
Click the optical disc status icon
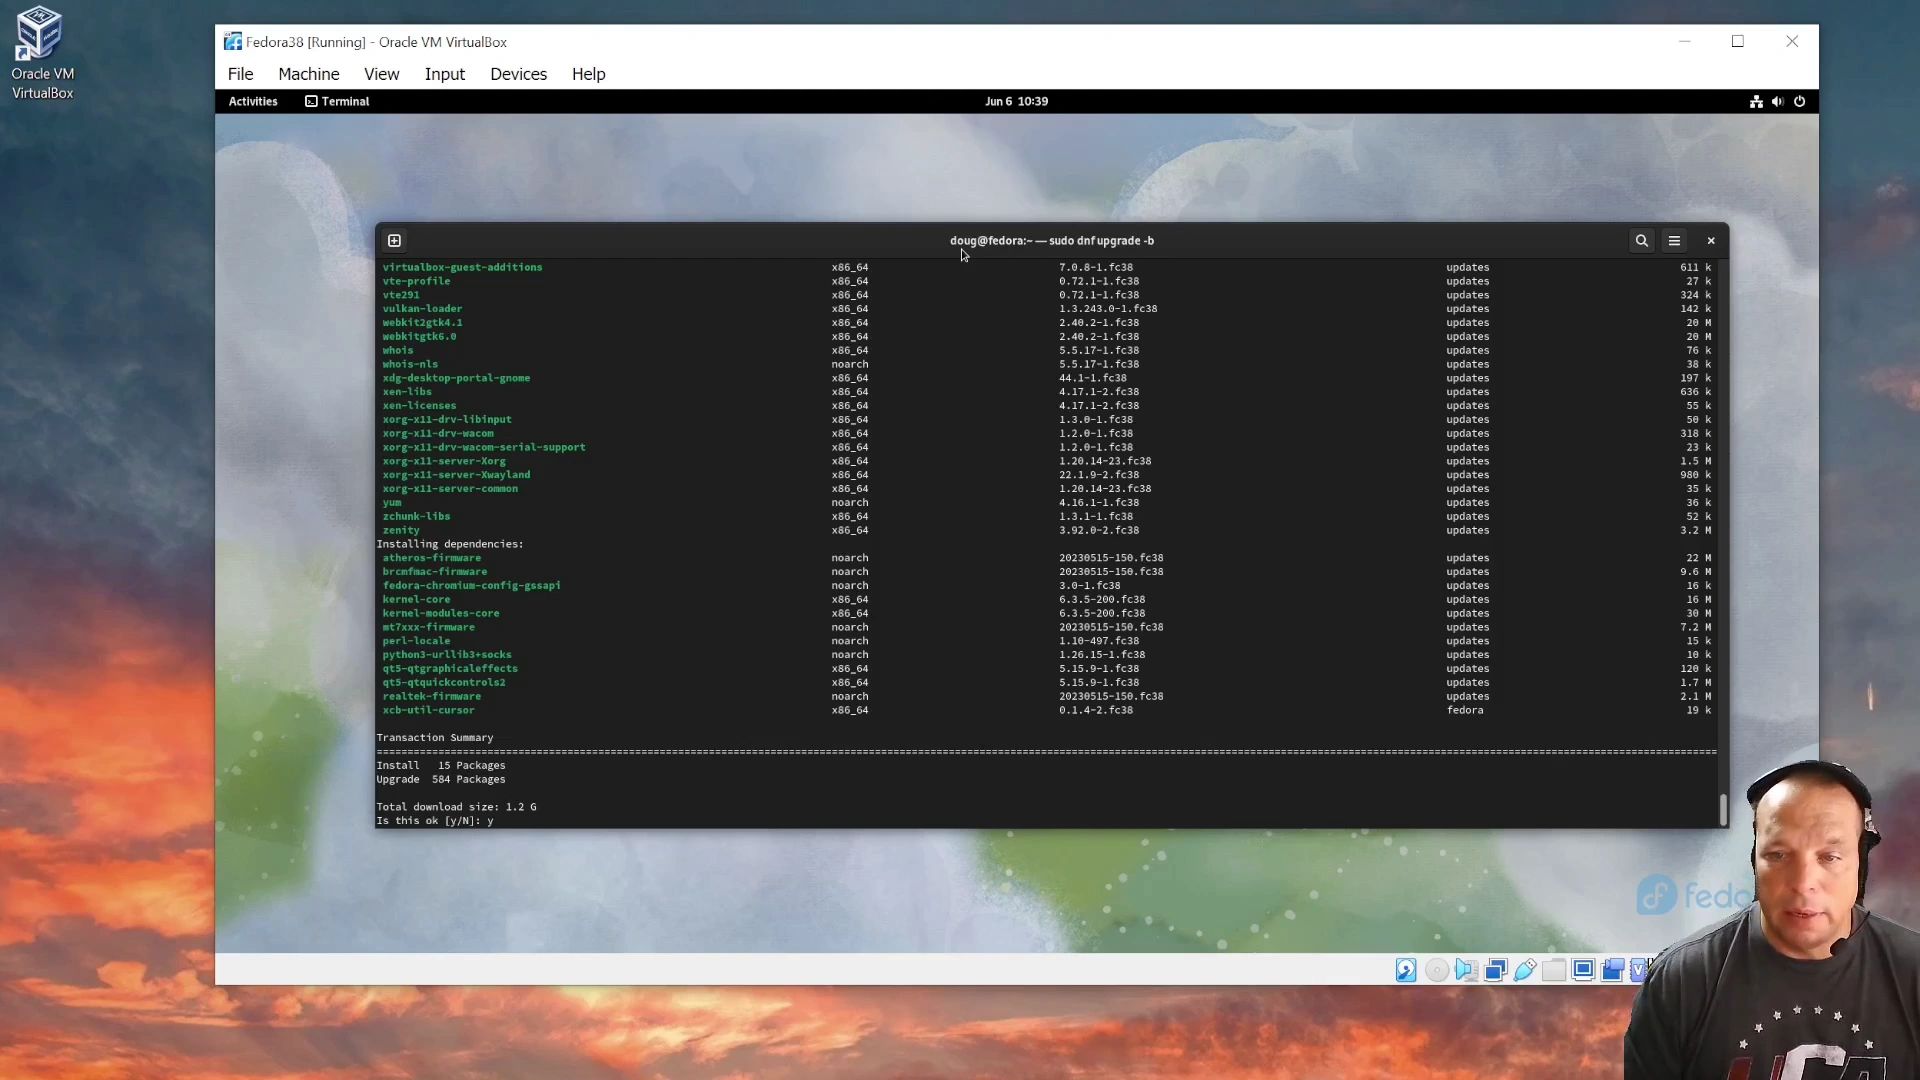[x=1436, y=970]
